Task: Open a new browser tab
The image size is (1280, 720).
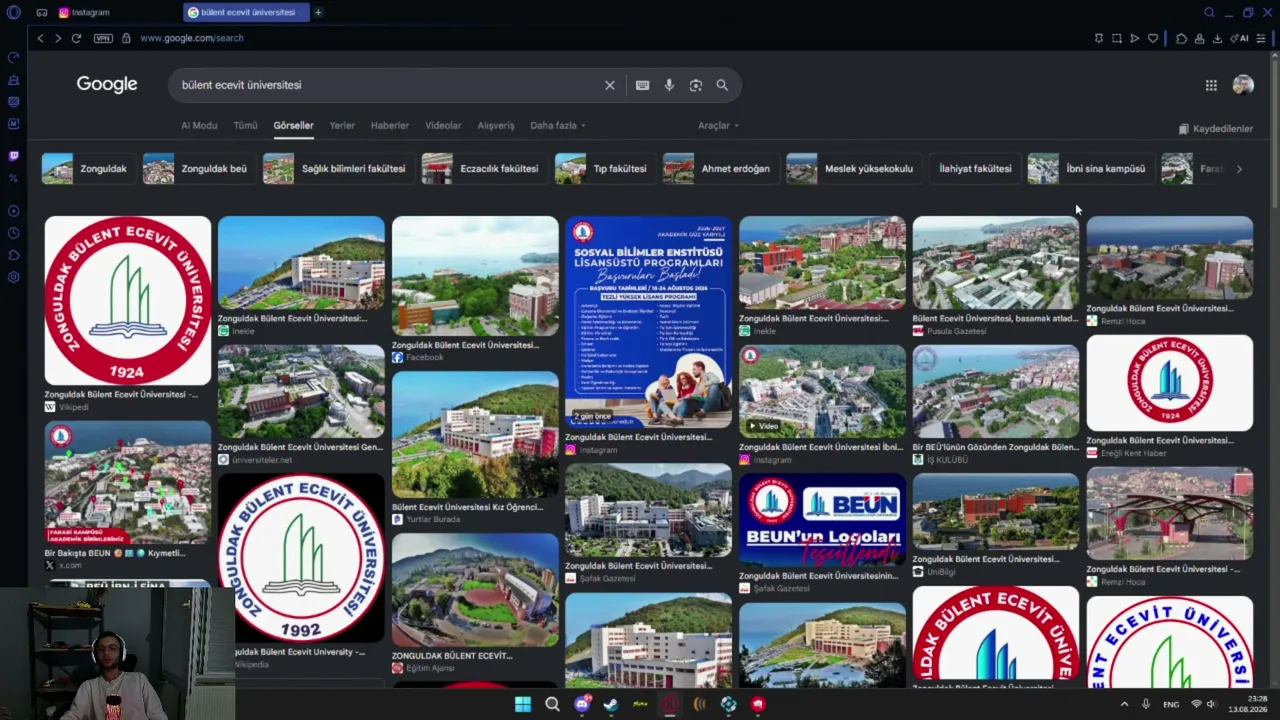Action: tap(318, 12)
